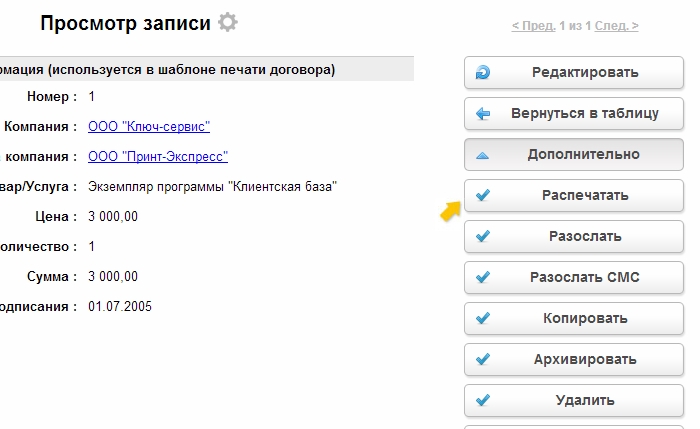Click the checkmark icon beside Разослать
This screenshot has width=700, height=429.
click(x=484, y=237)
